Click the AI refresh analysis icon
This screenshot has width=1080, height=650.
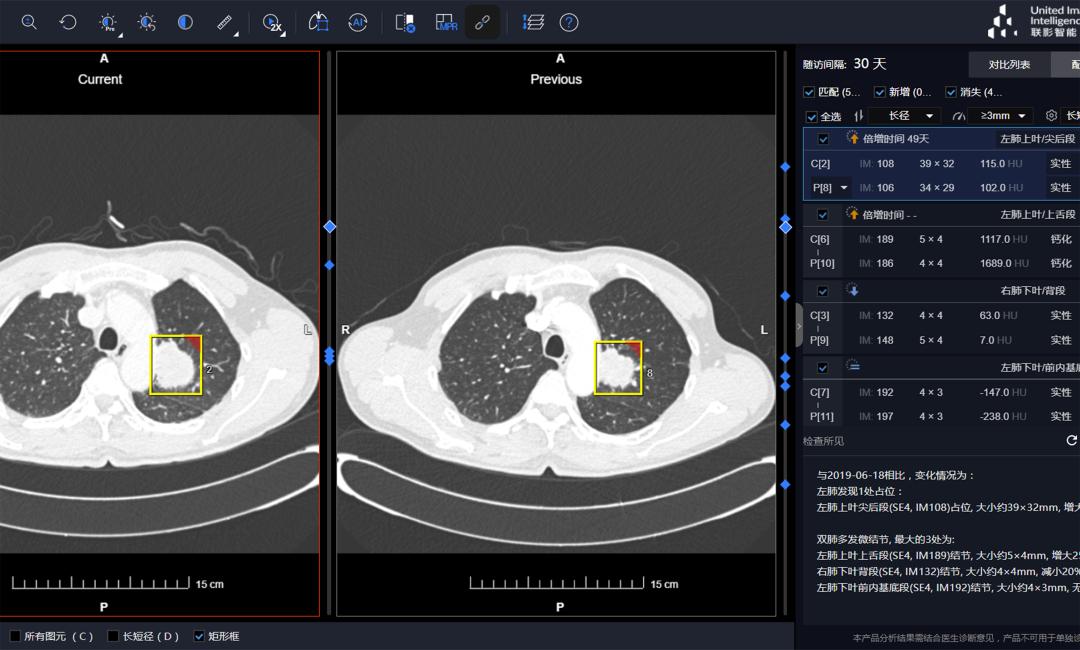(357, 22)
